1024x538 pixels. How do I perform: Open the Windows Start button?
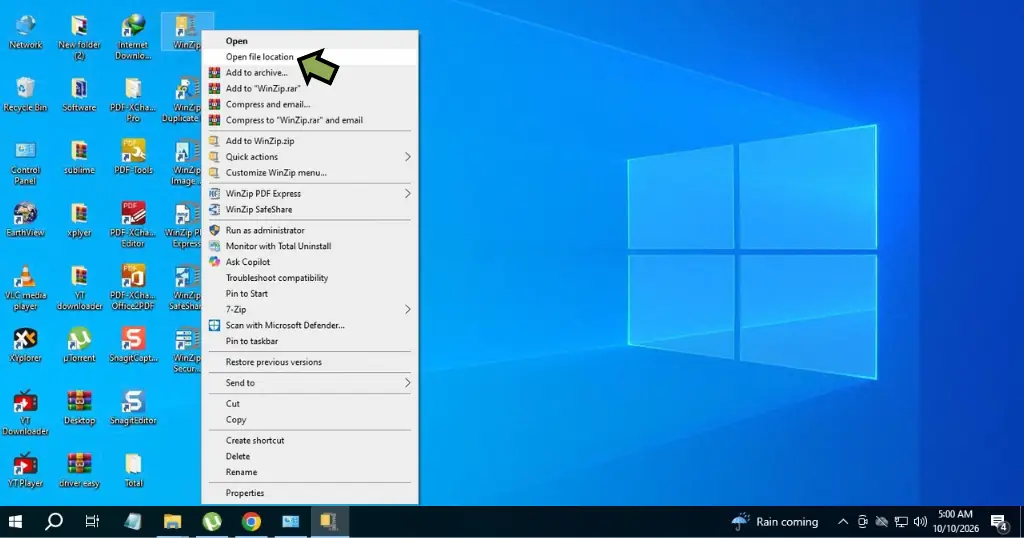click(x=15, y=522)
